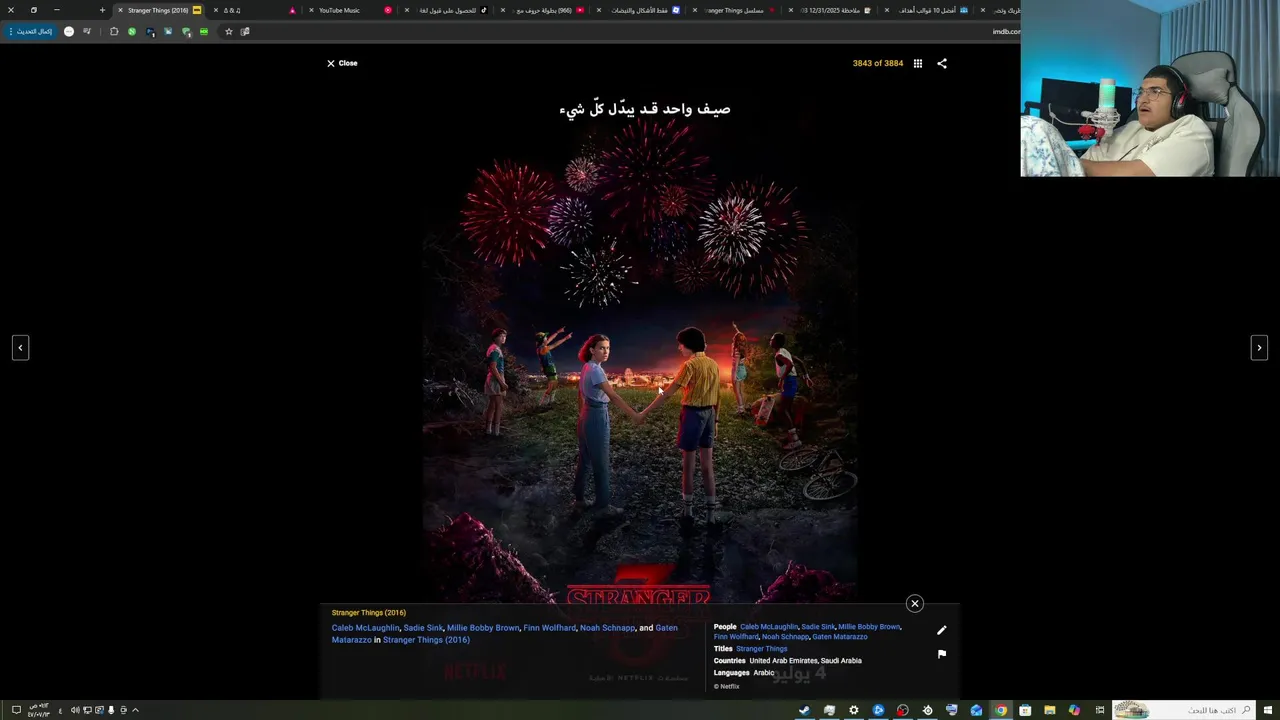Click 'United Arab Emirates, Saudi Arabia' countries text
Image resolution: width=1280 pixels, height=720 pixels.
tap(805, 661)
